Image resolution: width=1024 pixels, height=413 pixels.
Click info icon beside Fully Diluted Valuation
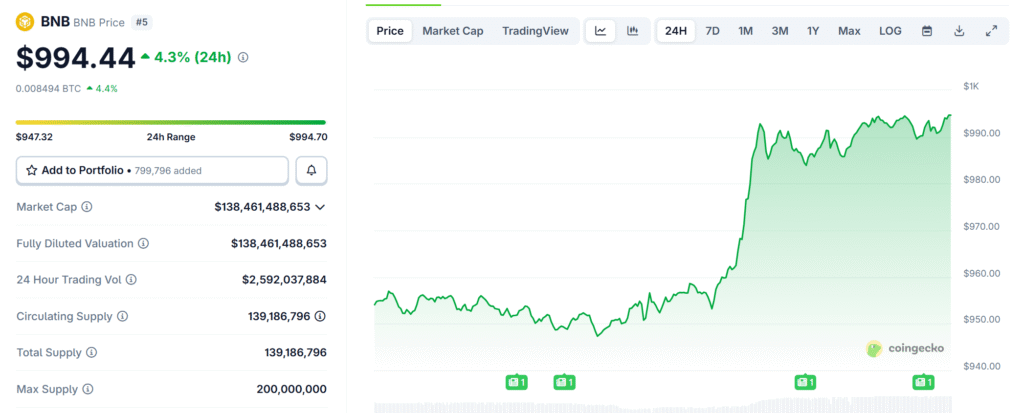[143, 243]
